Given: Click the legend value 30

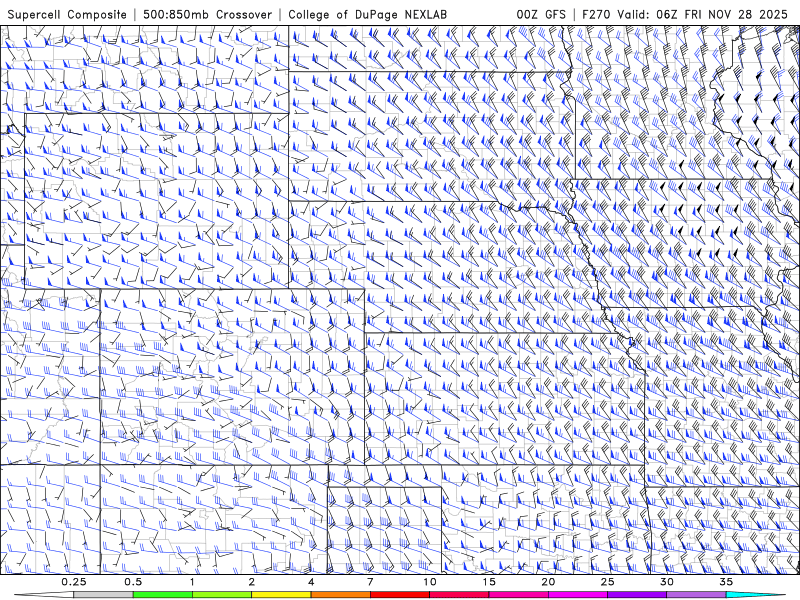Looking at the screenshot, I should tap(666, 582).
